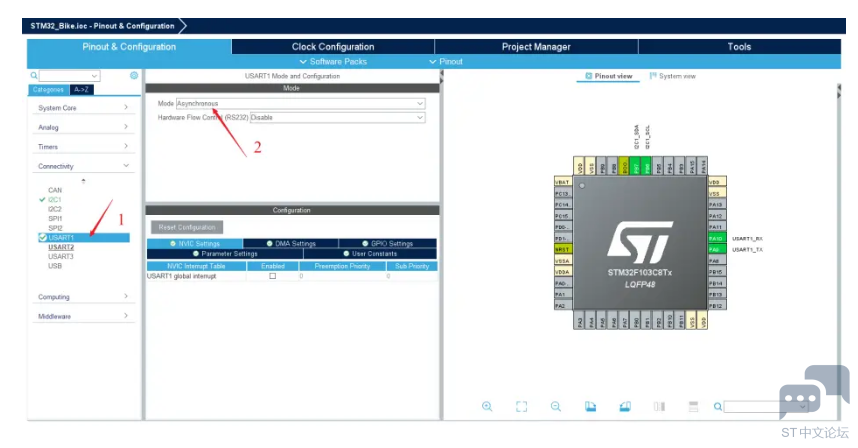Select the PA10 pin on the chip
Viewport: 858px width, 448px height.
717,238
